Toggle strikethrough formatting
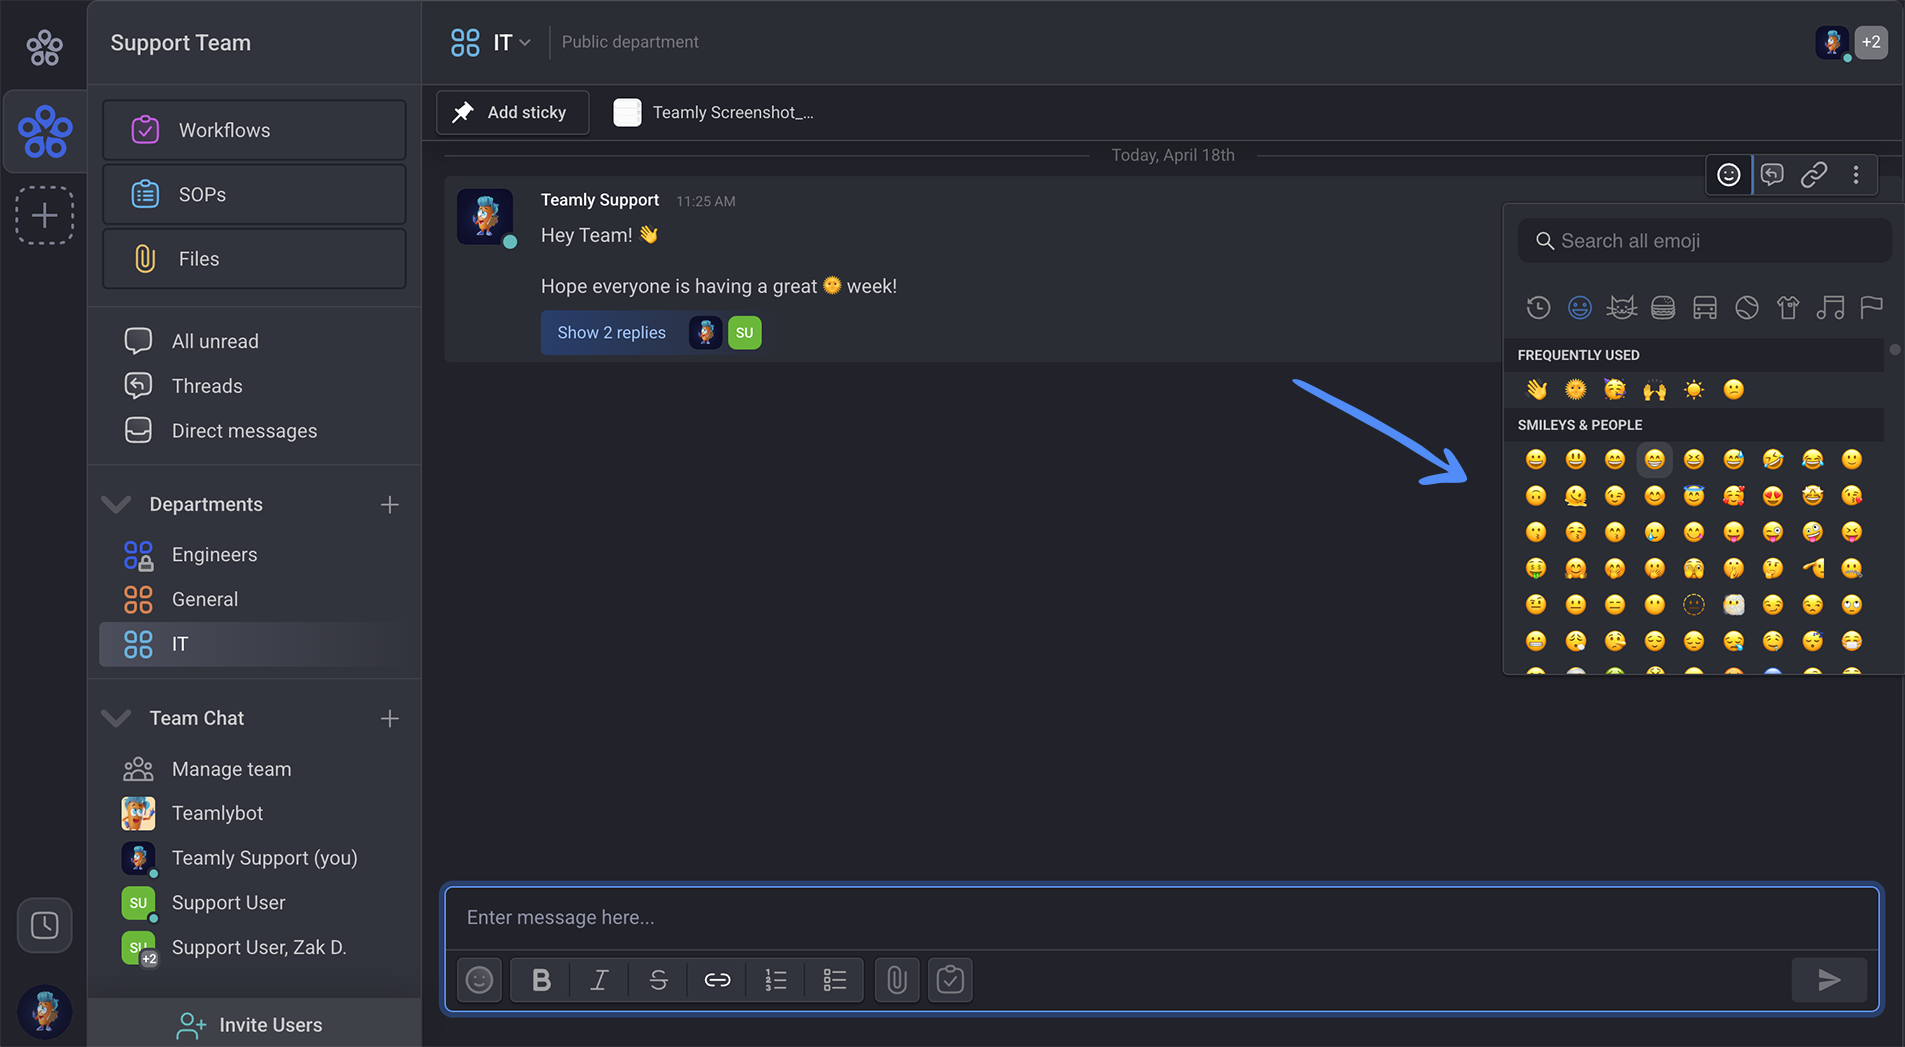The height and width of the screenshot is (1047, 1905). [x=658, y=980]
